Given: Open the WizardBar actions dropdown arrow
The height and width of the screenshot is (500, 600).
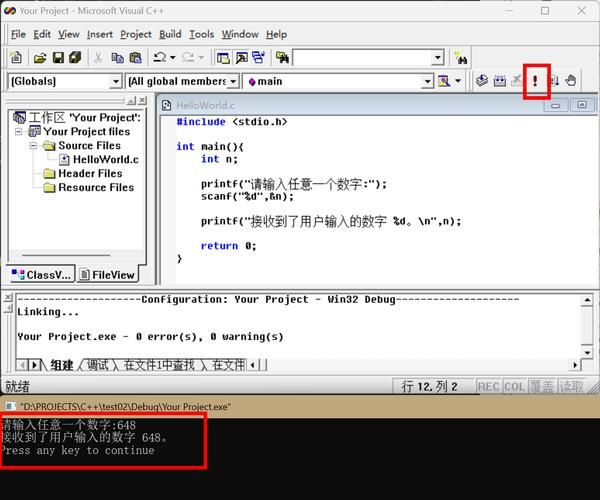Looking at the screenshot, I should tap(458, 81).
